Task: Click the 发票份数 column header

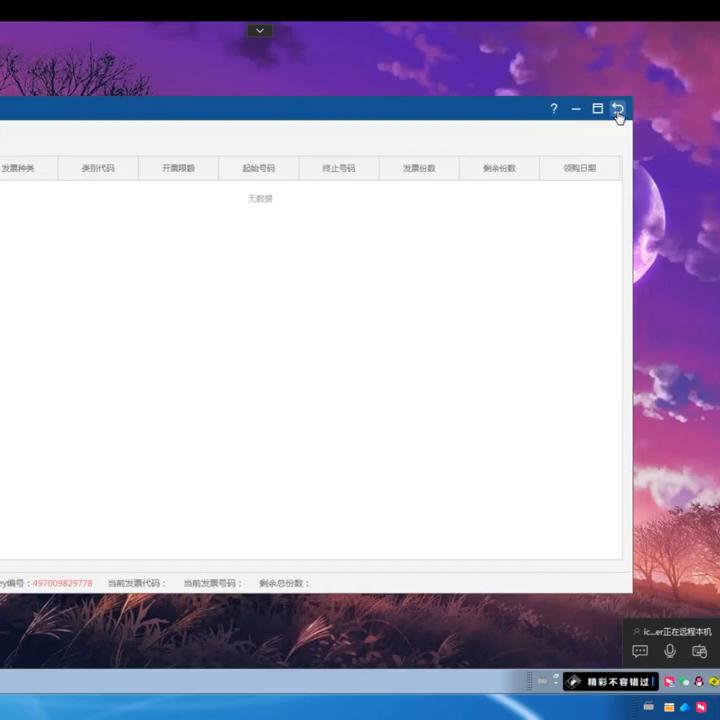Action: pos(419,168)
